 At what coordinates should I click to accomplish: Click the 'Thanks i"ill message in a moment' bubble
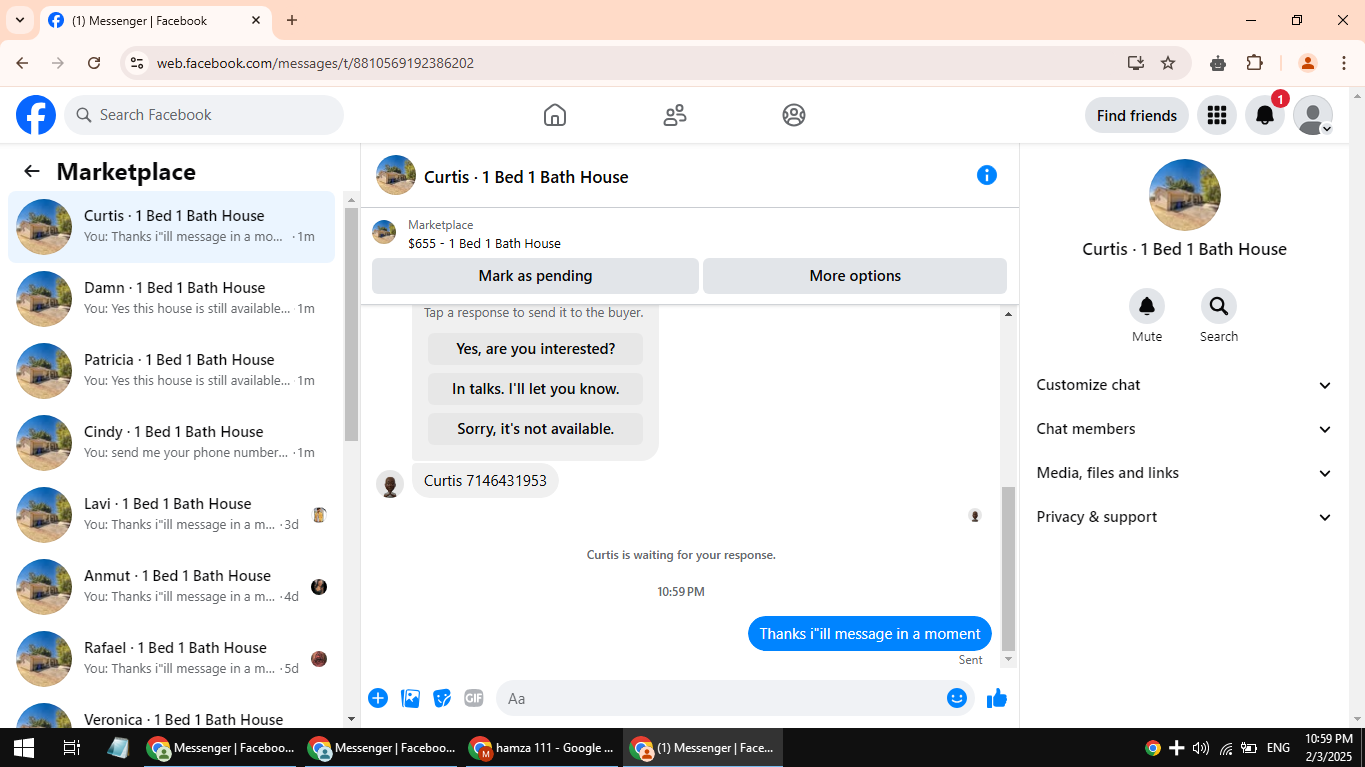click(870, 634)
